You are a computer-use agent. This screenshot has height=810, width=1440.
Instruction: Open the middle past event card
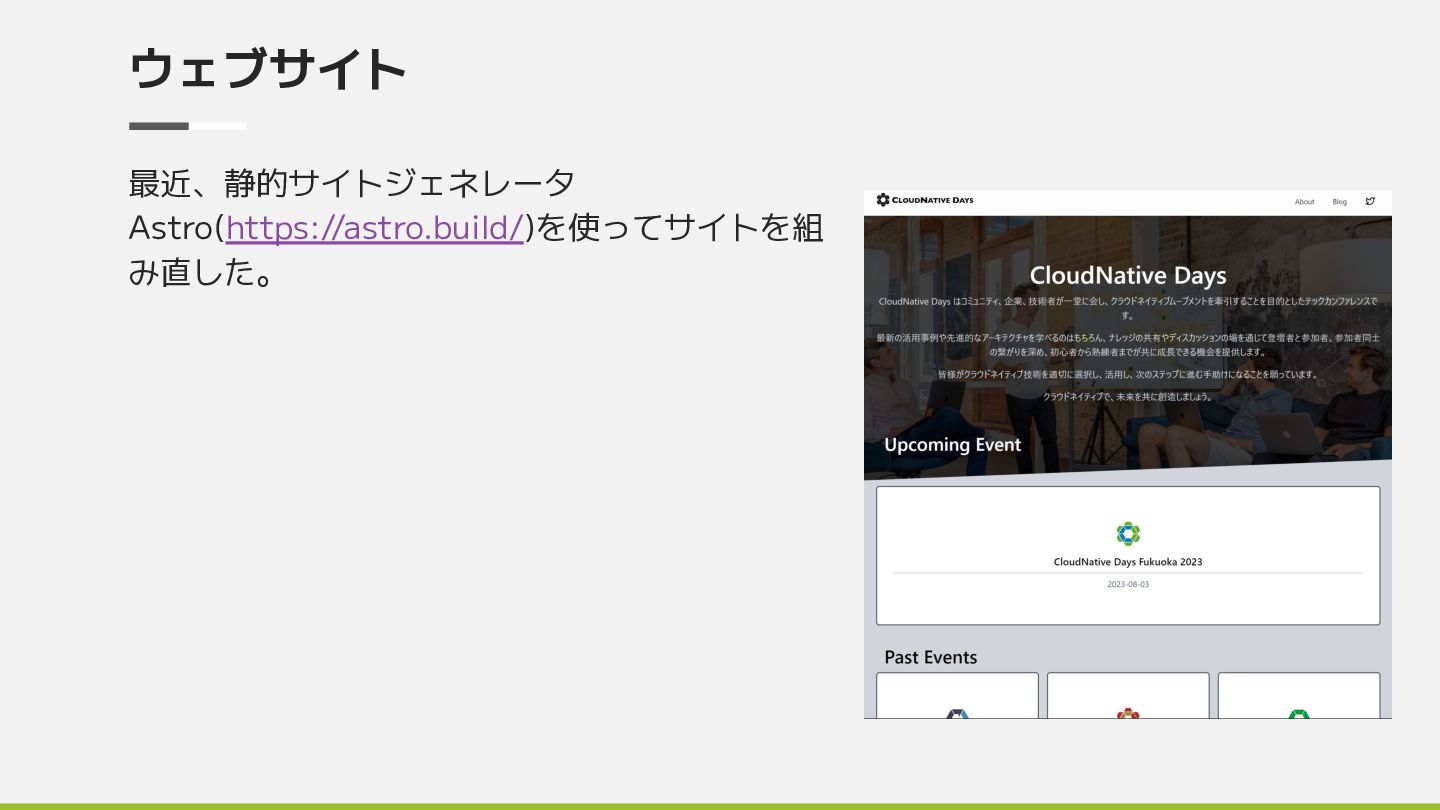1128,696
